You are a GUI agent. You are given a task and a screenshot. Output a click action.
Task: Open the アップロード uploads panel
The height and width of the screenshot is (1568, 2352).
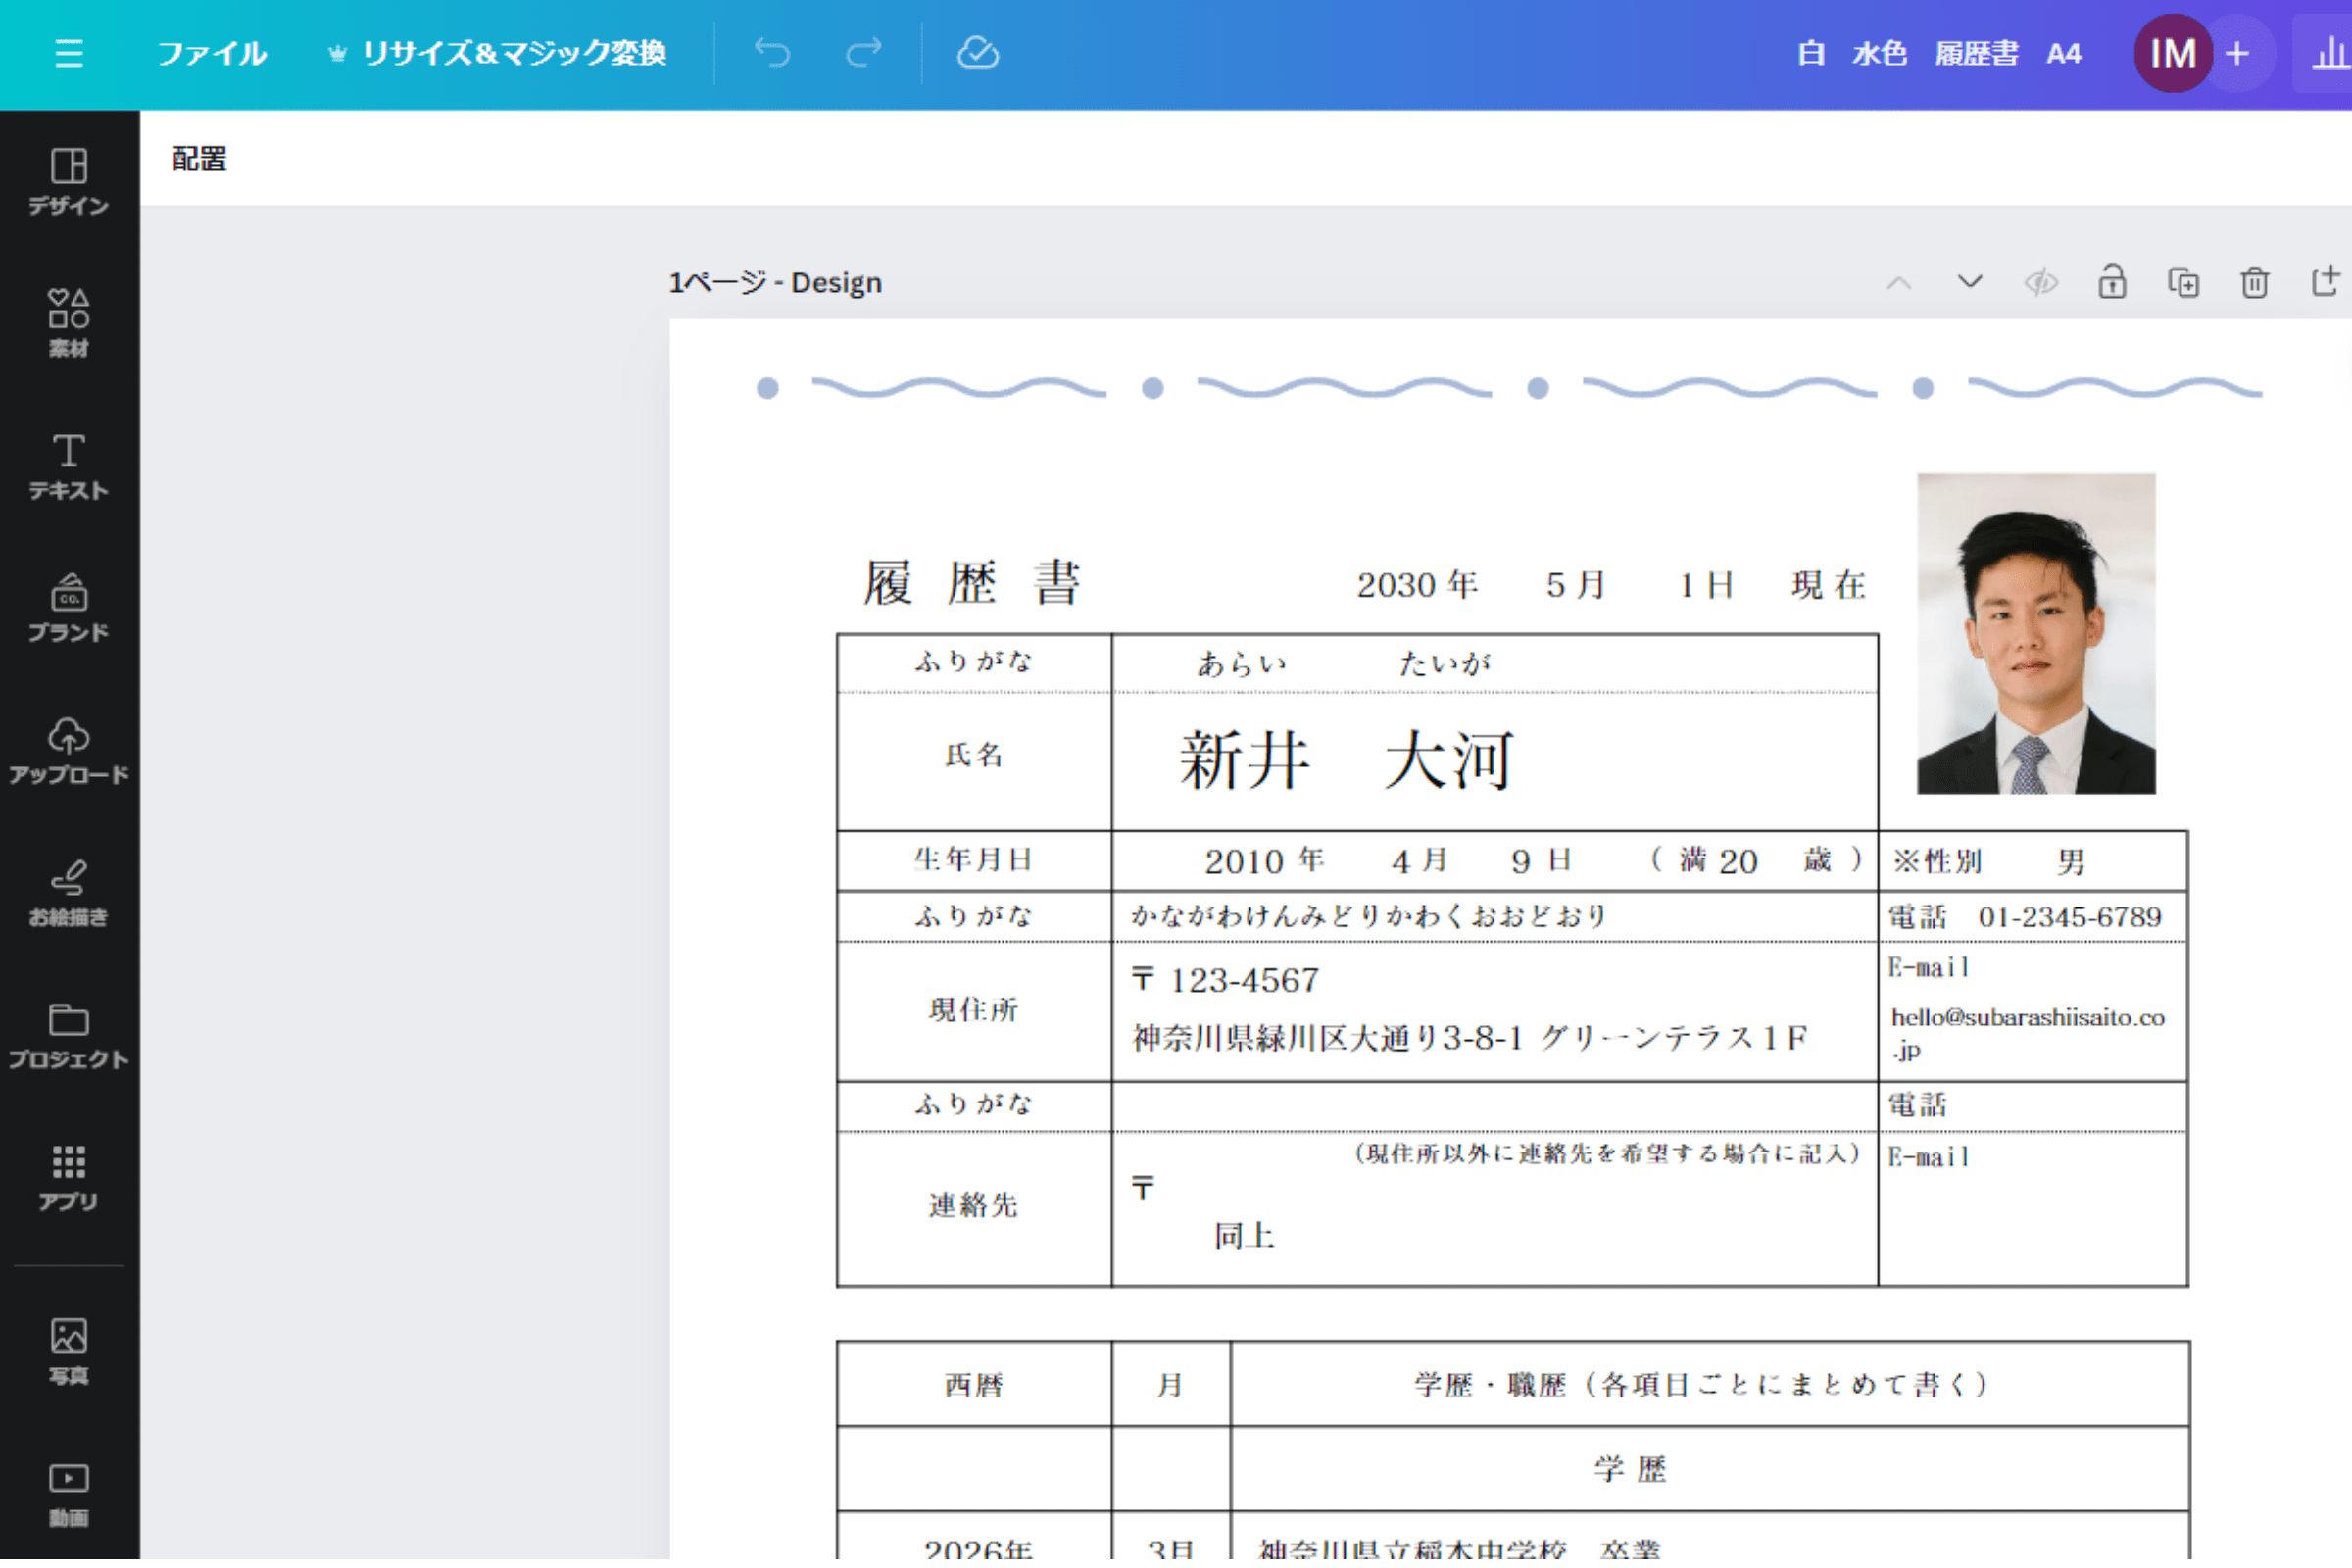[68, 751]
